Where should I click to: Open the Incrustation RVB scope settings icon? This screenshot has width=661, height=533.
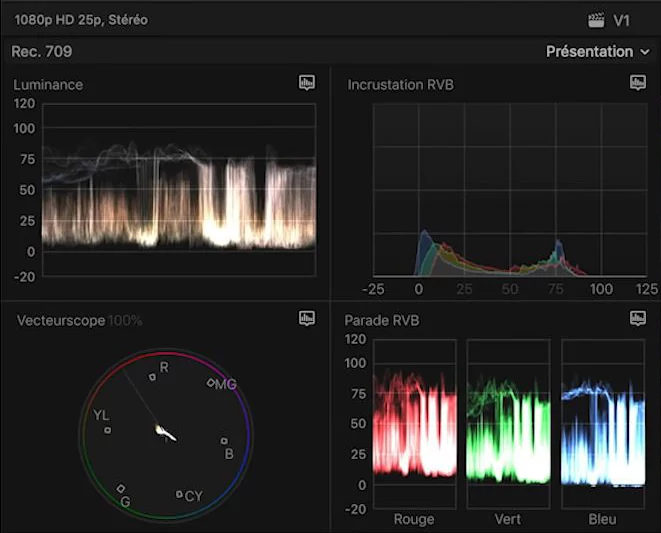pos(638,82)
